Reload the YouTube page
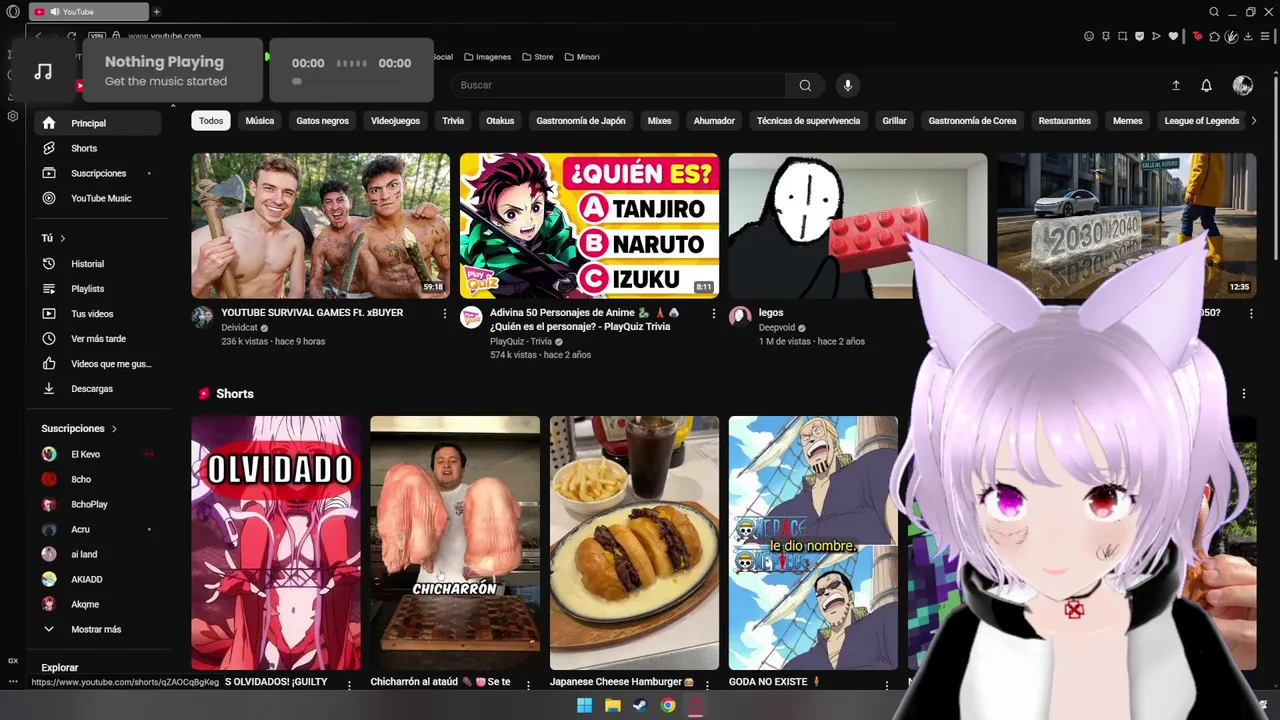This screenshot has width=1280, height=720. [x=72, y=36]
